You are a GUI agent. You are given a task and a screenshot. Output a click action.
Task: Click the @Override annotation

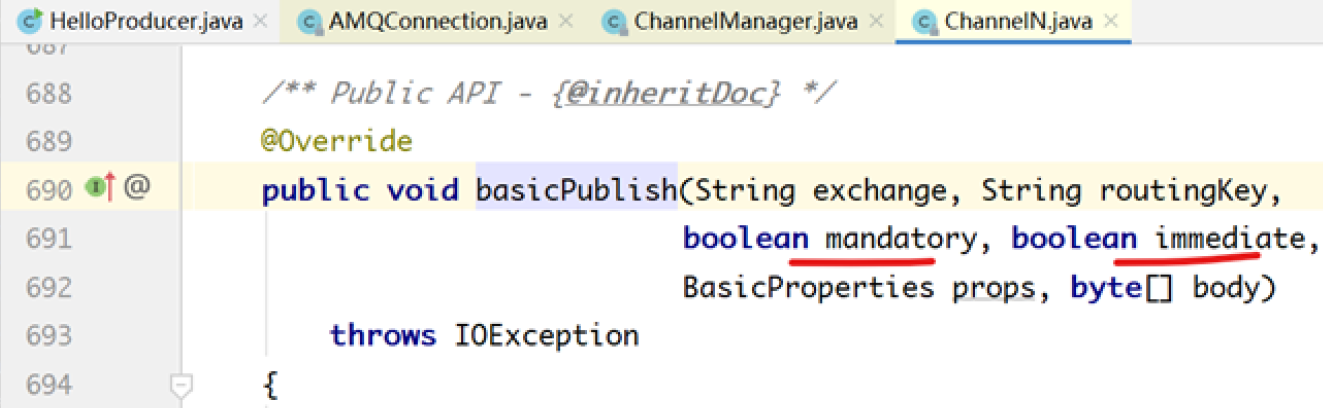point(336,141)
